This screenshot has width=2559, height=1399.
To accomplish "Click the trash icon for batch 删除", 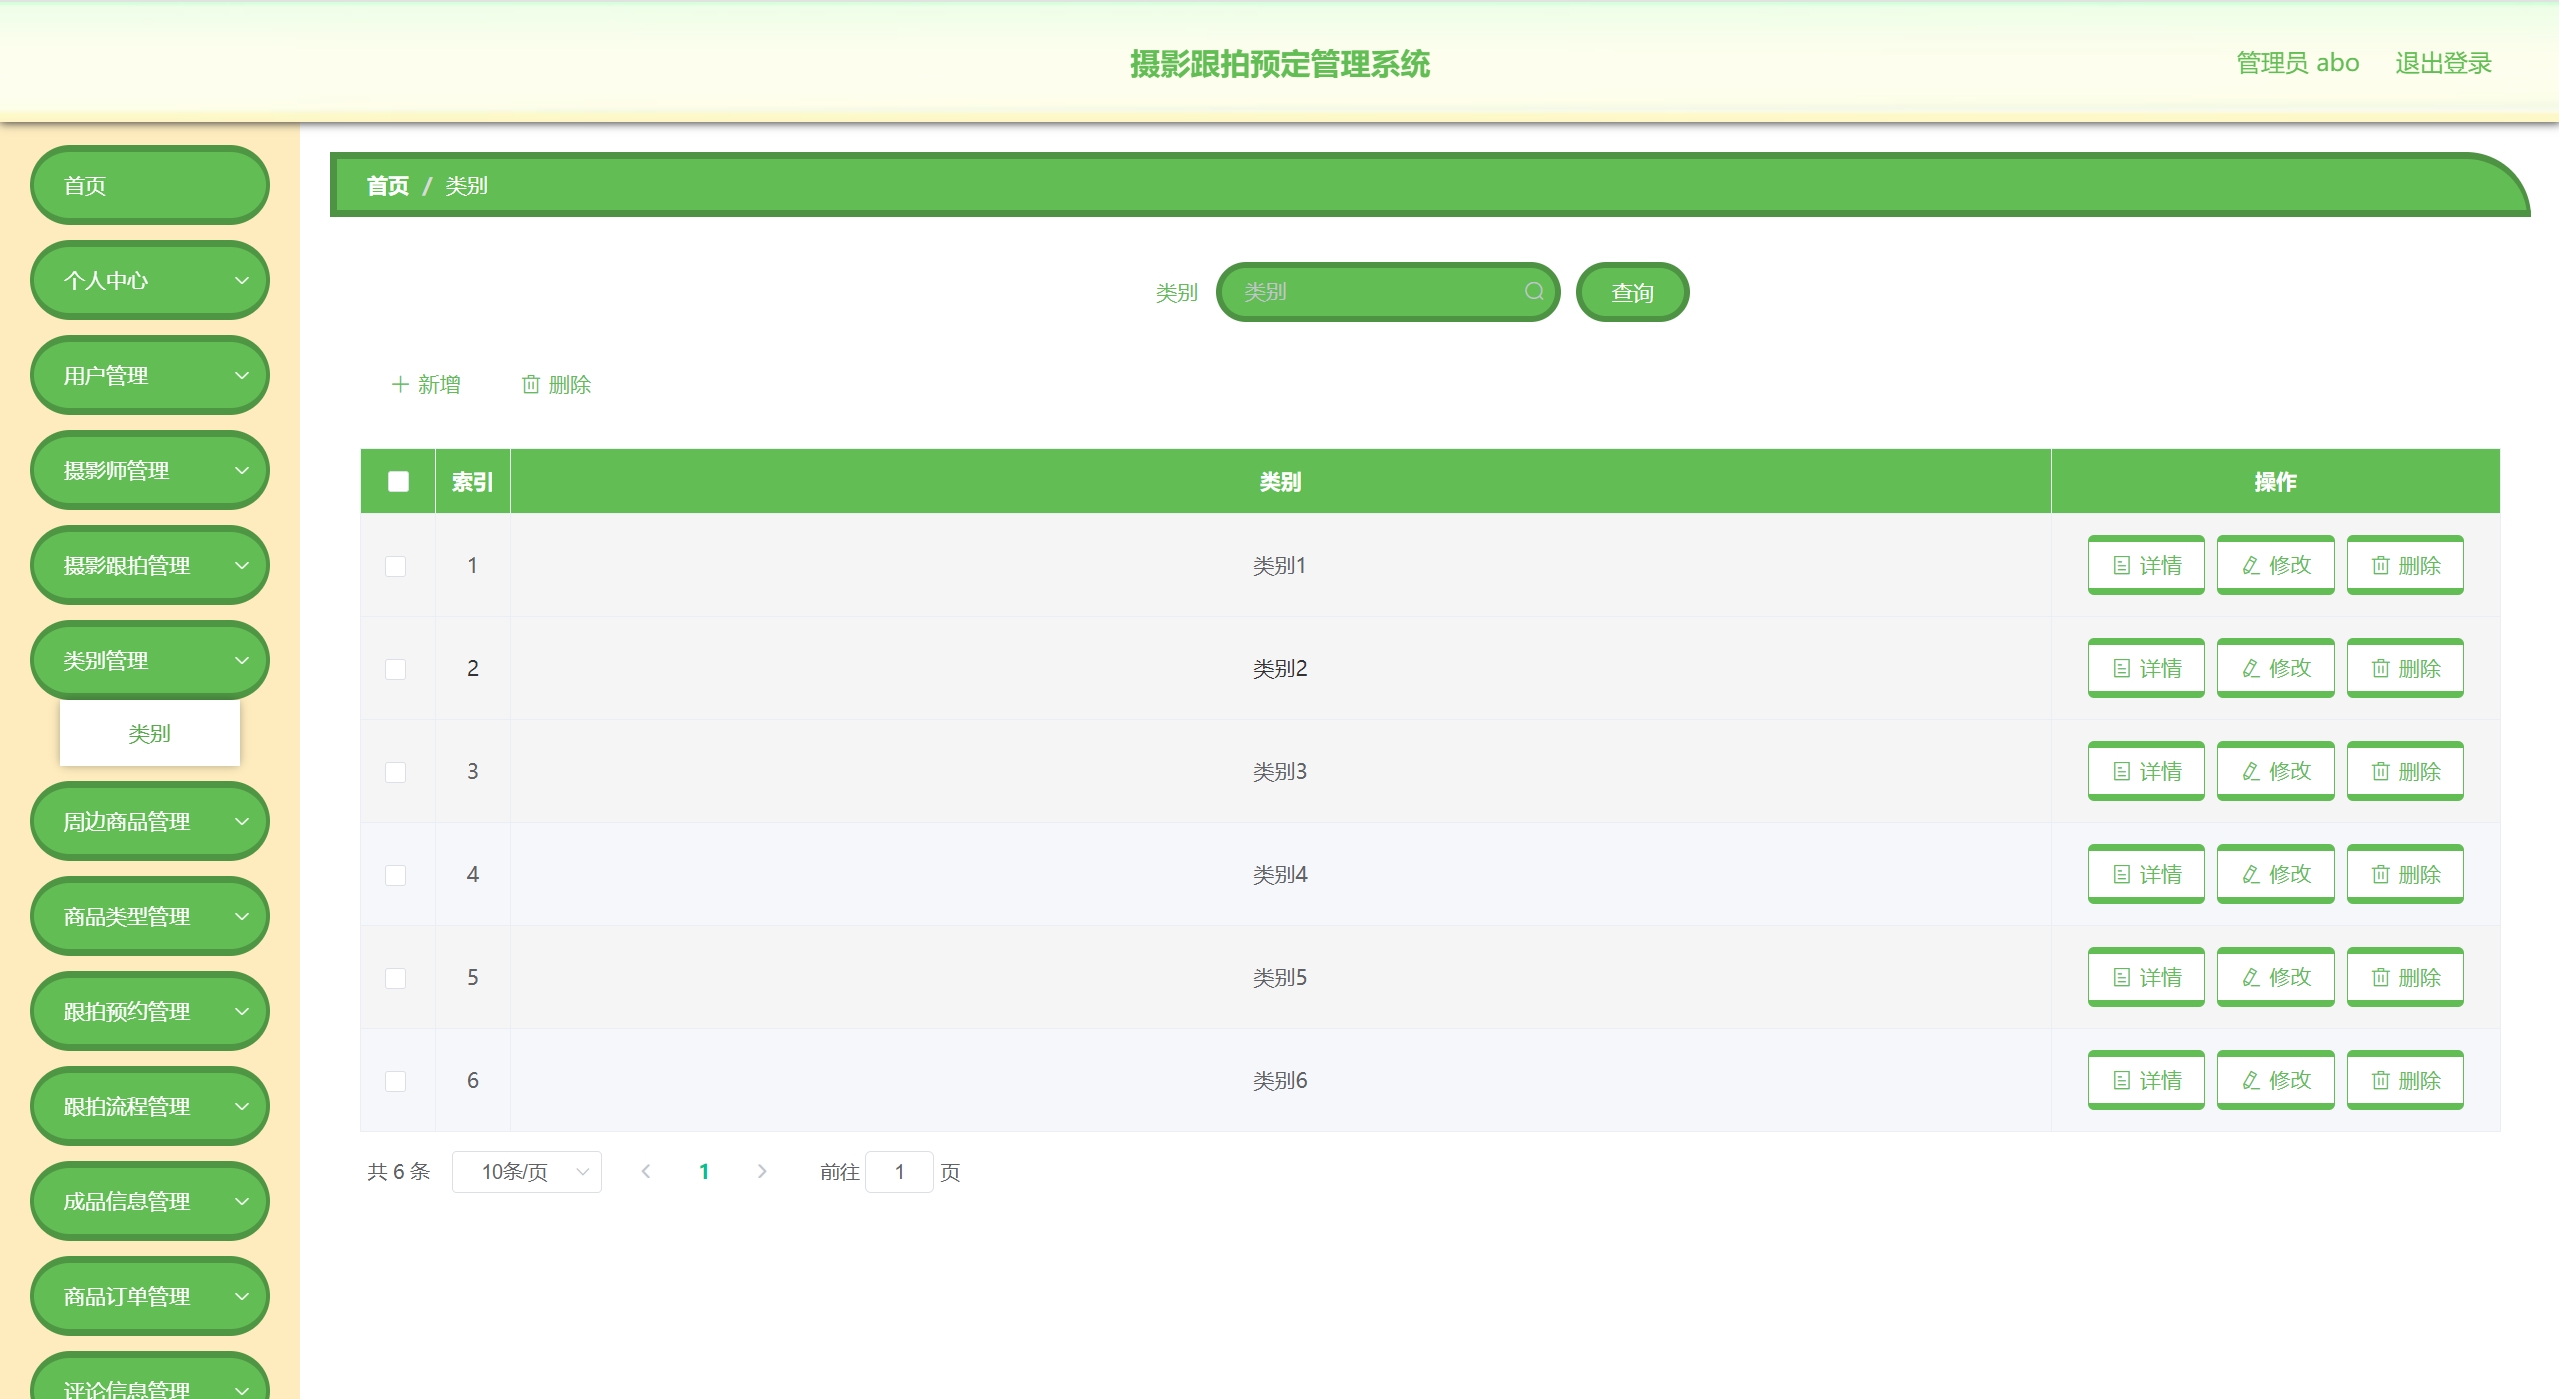I will point(531,384).
